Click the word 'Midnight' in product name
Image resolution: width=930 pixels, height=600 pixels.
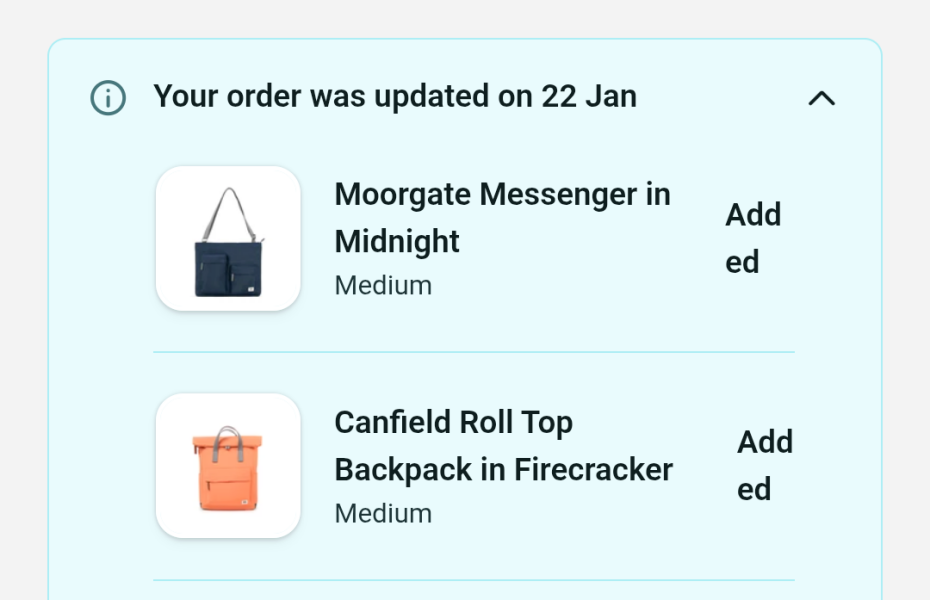[x=397, y=242]
